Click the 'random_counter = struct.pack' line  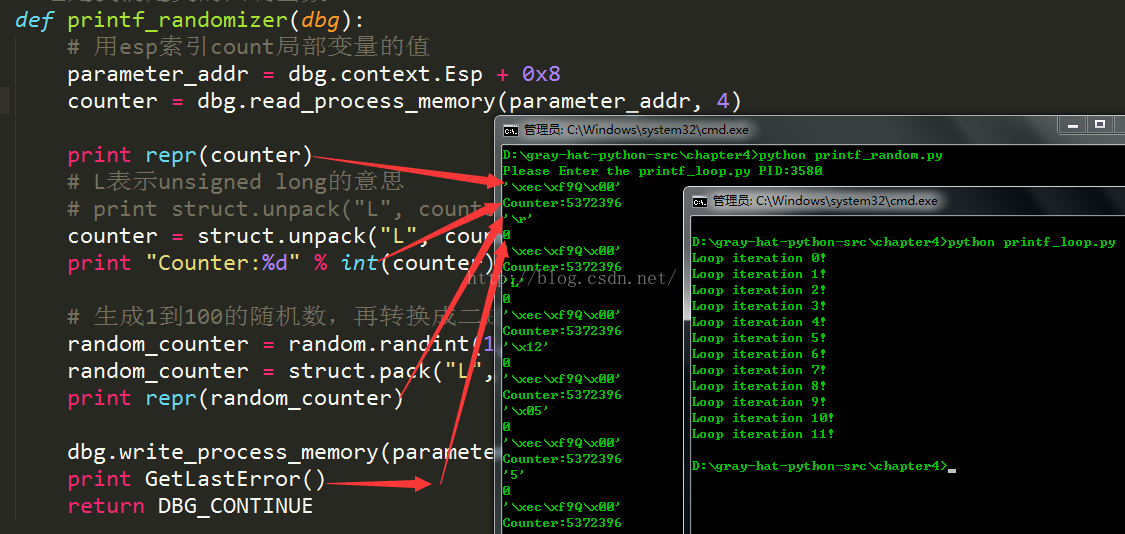tap(281, 371)
